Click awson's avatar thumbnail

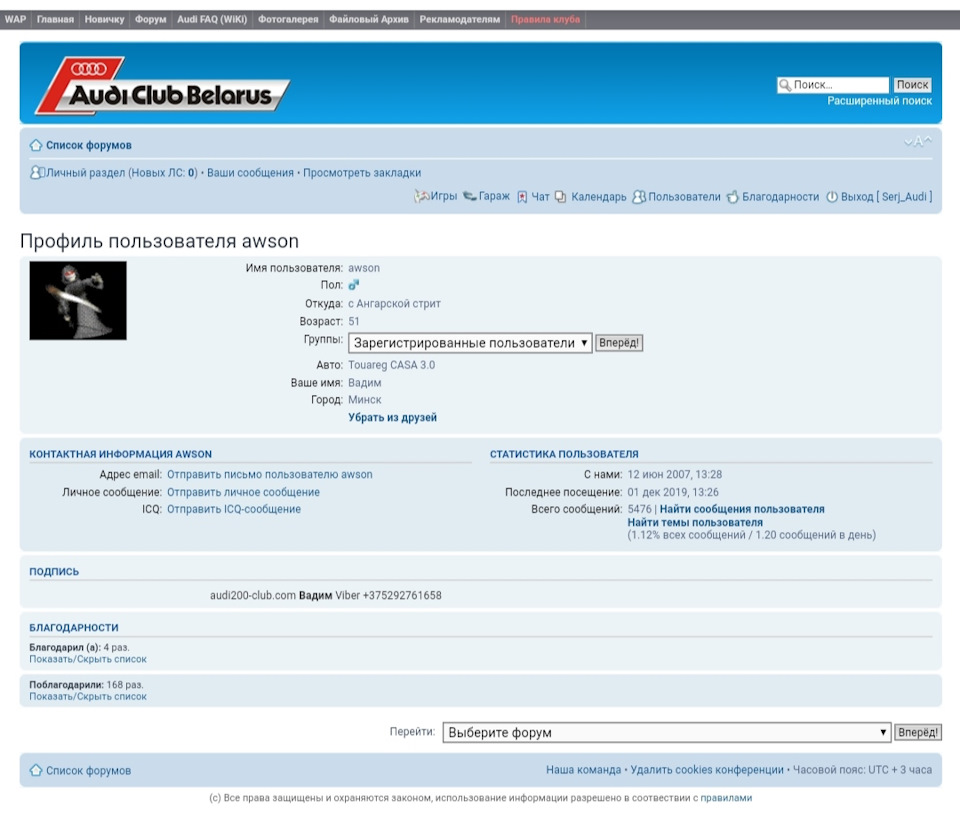pyautogui.click(x=78, y=301)
